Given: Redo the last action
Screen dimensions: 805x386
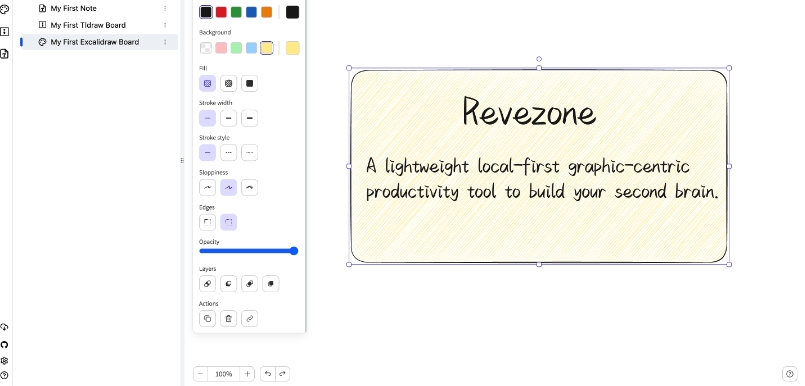Looking at the screenshot, I should coord(282,374).
